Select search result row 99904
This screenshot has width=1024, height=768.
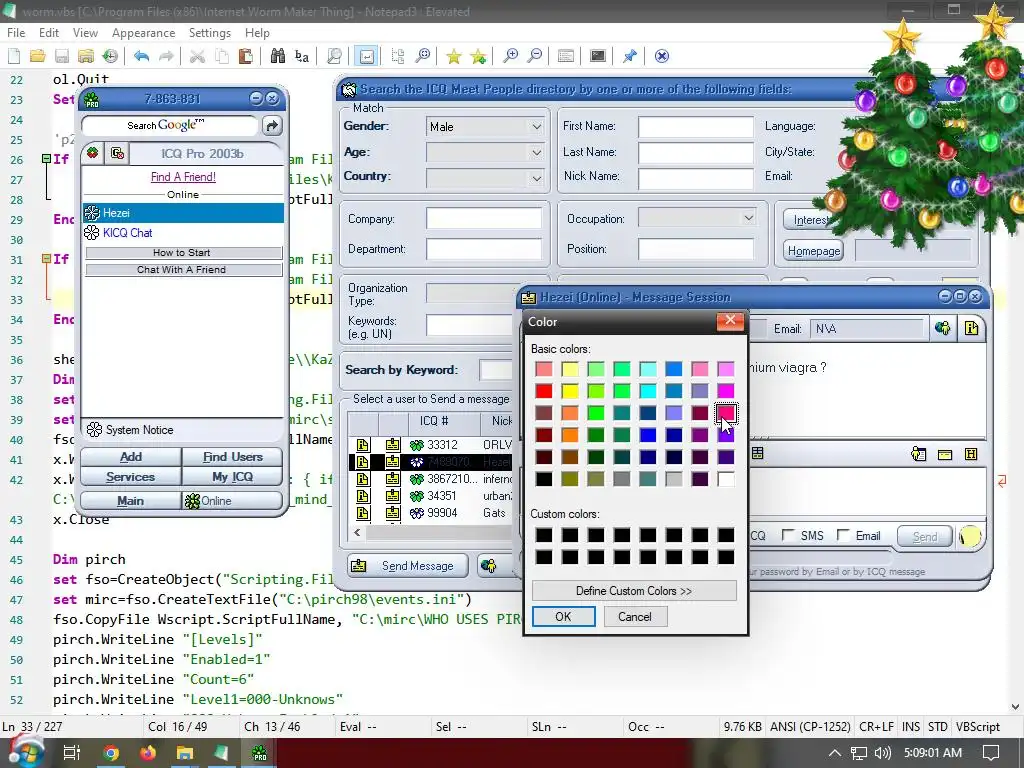click(431, 513)
